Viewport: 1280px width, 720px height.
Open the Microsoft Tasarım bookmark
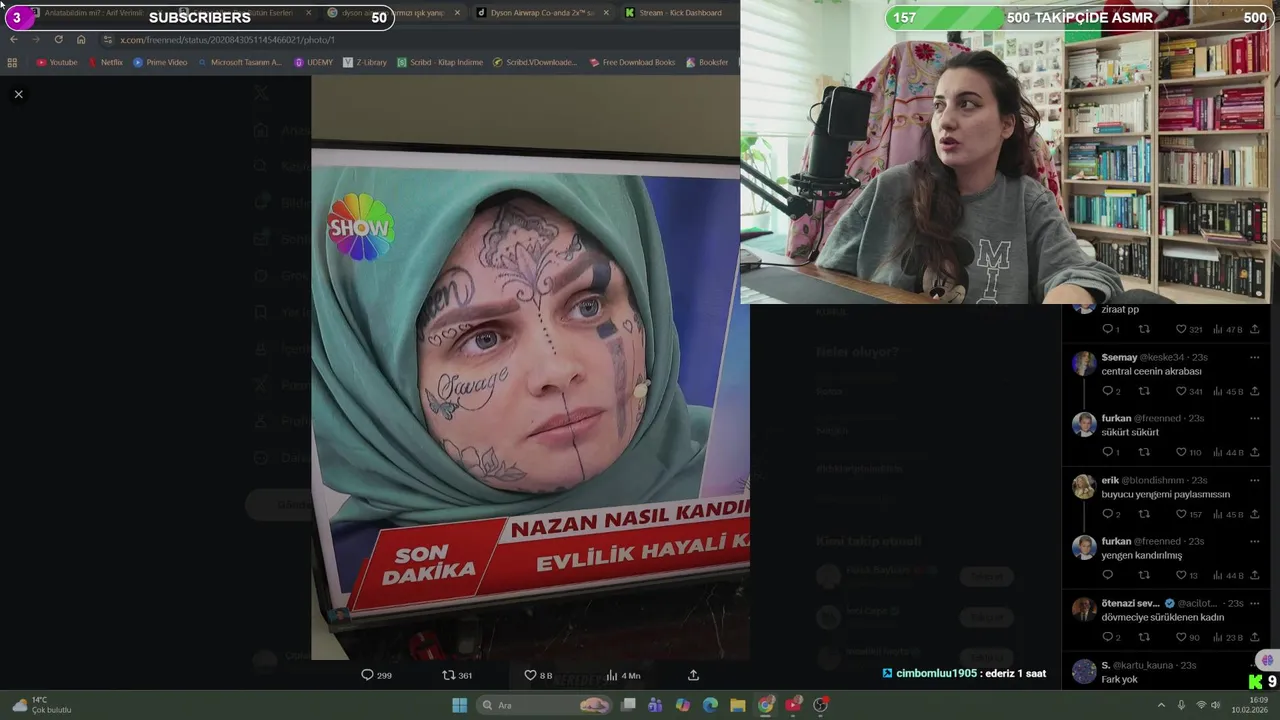[240, 62]
